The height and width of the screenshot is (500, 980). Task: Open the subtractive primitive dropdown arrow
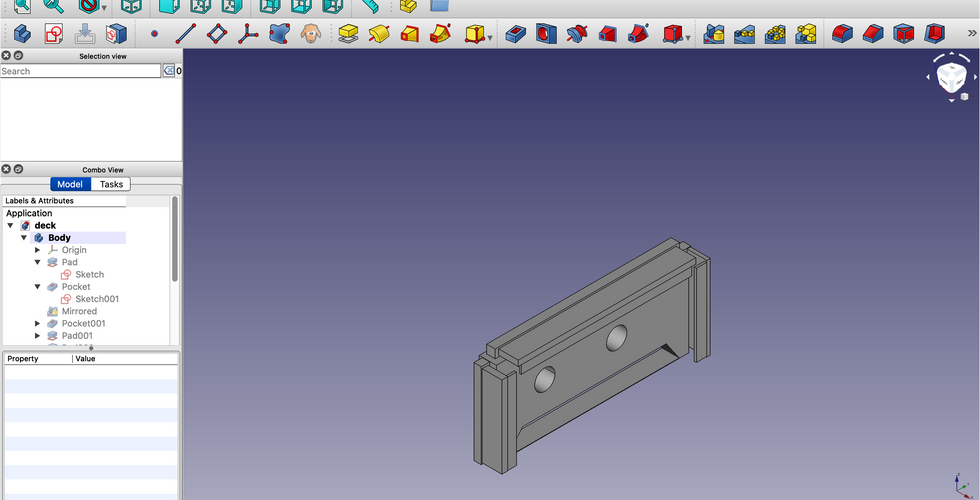[x=688, y=38]
